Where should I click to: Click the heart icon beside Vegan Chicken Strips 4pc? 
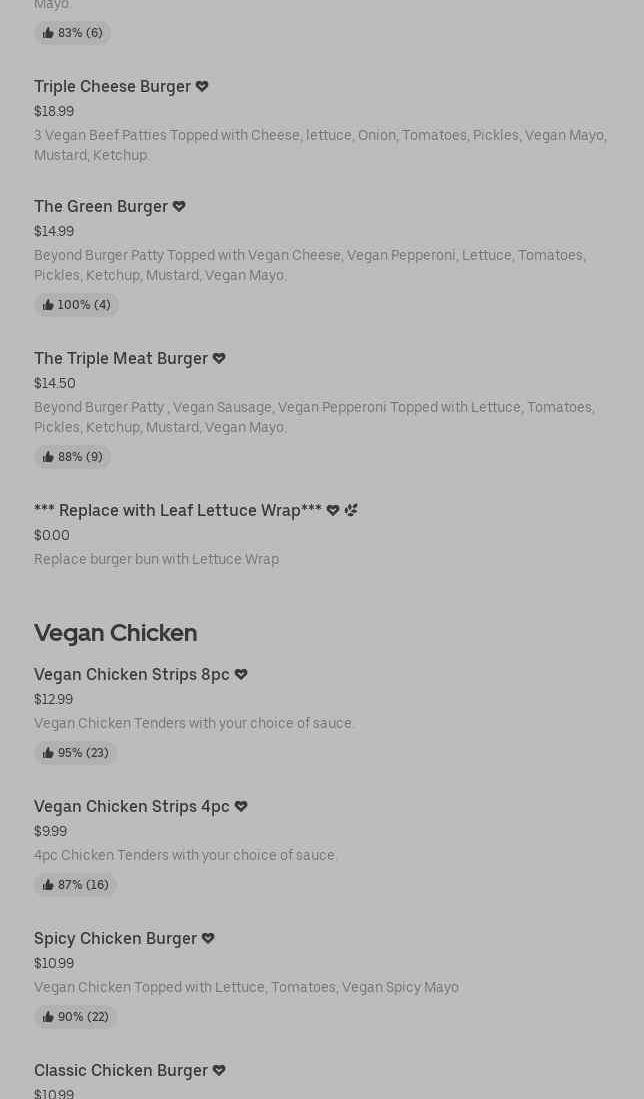241,806
